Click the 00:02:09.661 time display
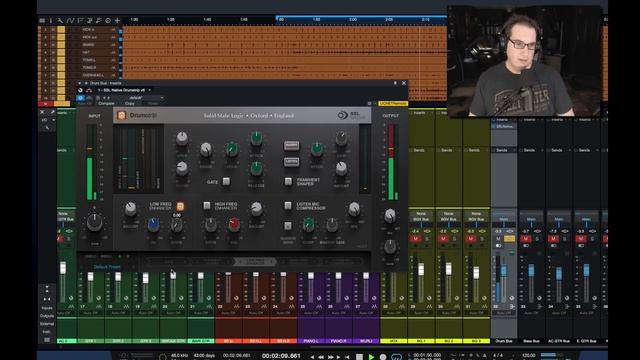 [x=281, y=356]
